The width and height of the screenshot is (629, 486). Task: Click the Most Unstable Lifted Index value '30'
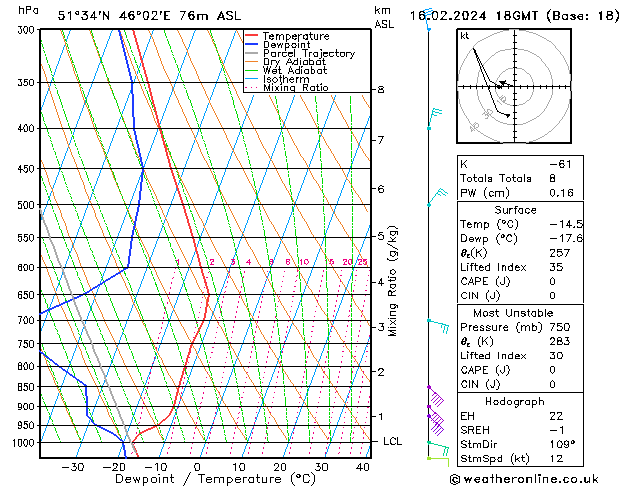tap(556, 356)
